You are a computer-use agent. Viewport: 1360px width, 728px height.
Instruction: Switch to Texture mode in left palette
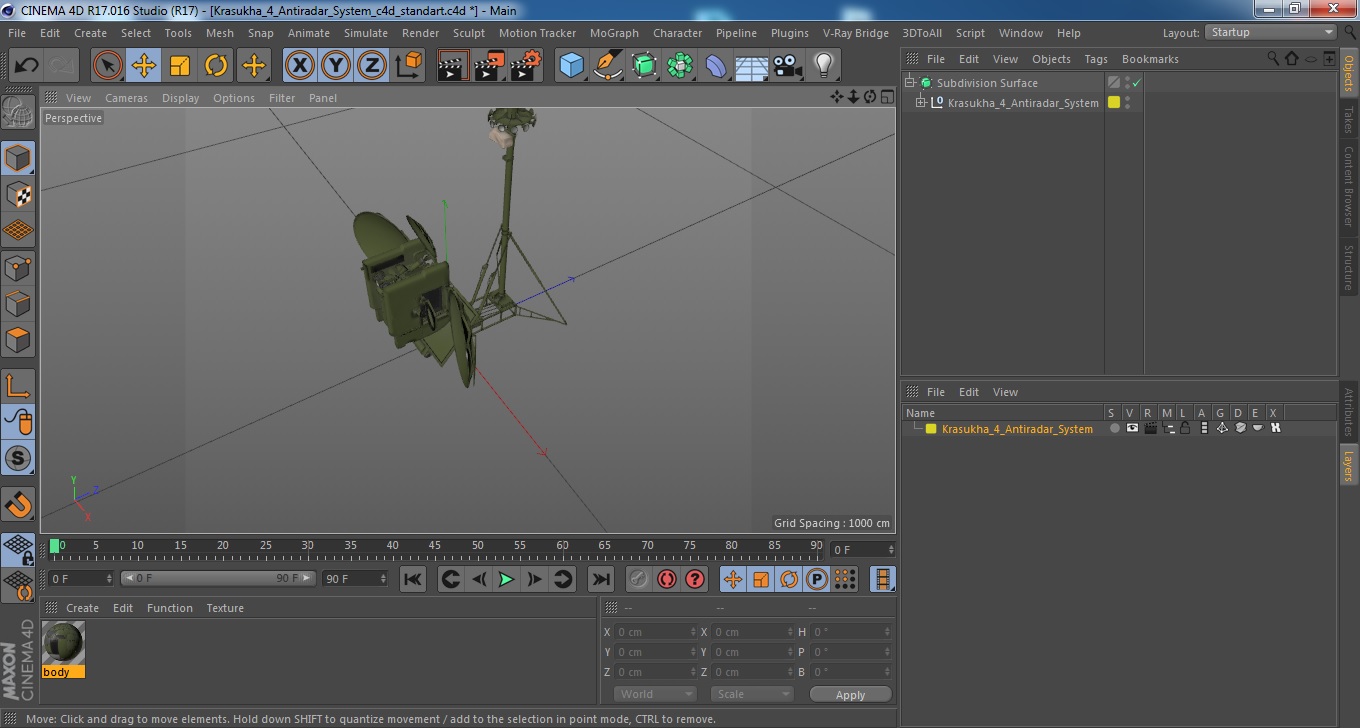[18, 194]
